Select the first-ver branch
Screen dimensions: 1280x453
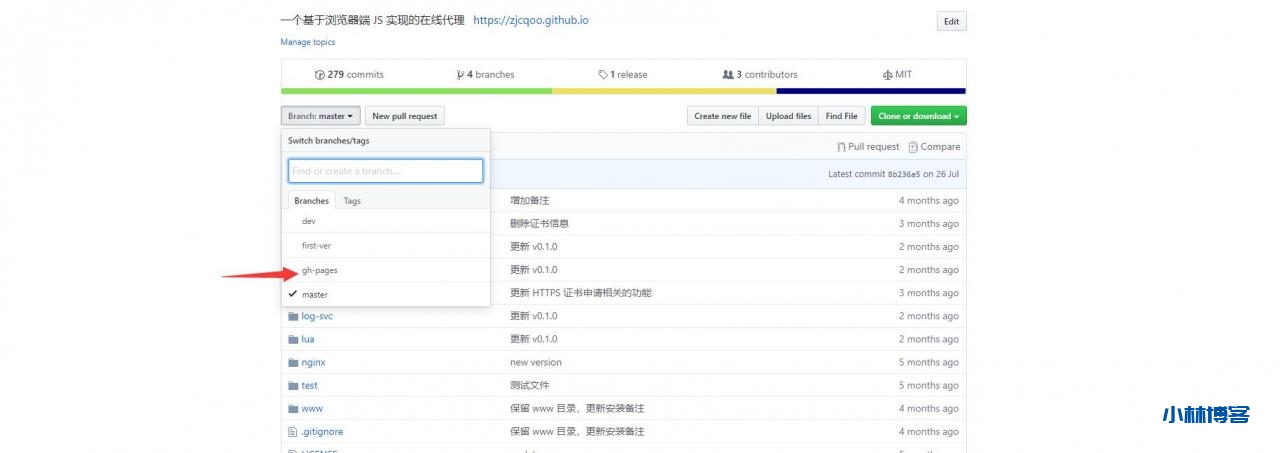(385, 245)
